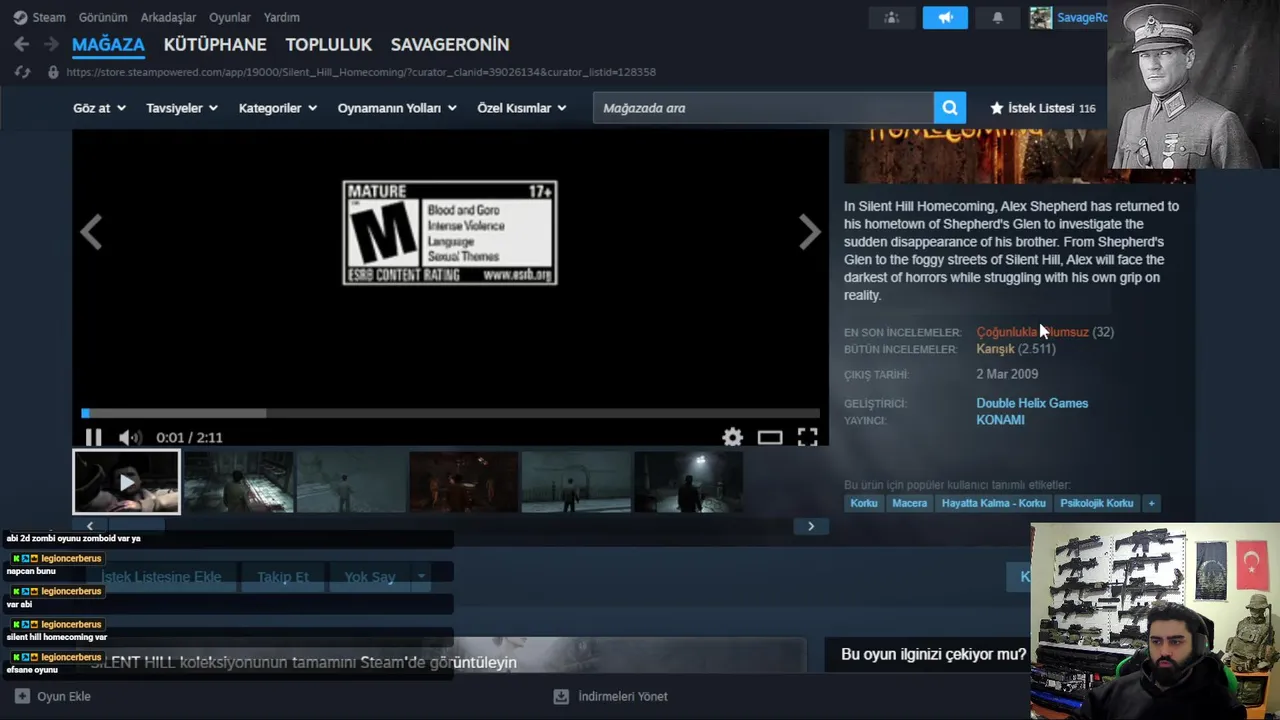Click the Steam logo in the menu bar
The width and height of the screenshot is (1280, 720).
(20, 17)
